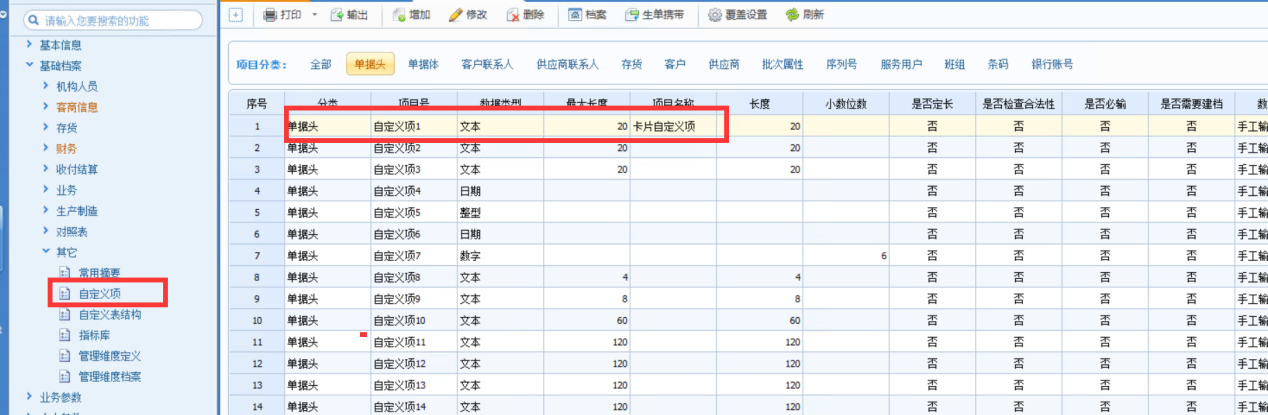Click the 覆盖设置 gear icon

pyautogui.click(x=715, y=15)
